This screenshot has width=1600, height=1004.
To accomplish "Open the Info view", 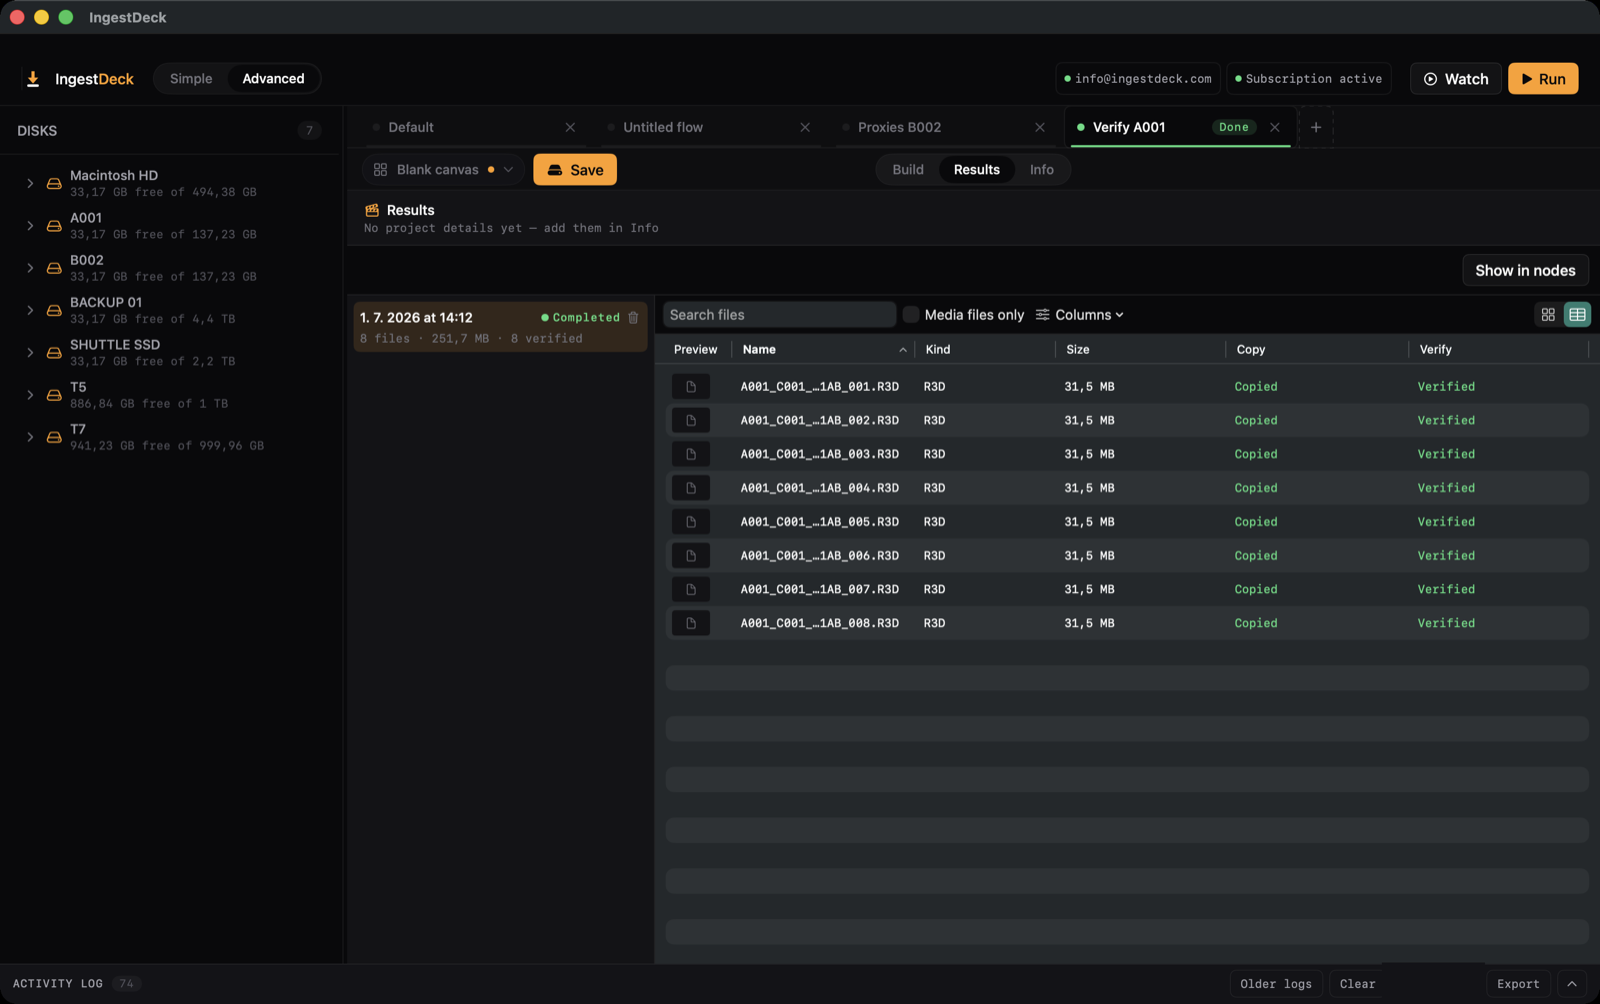I will (1042, 170).
